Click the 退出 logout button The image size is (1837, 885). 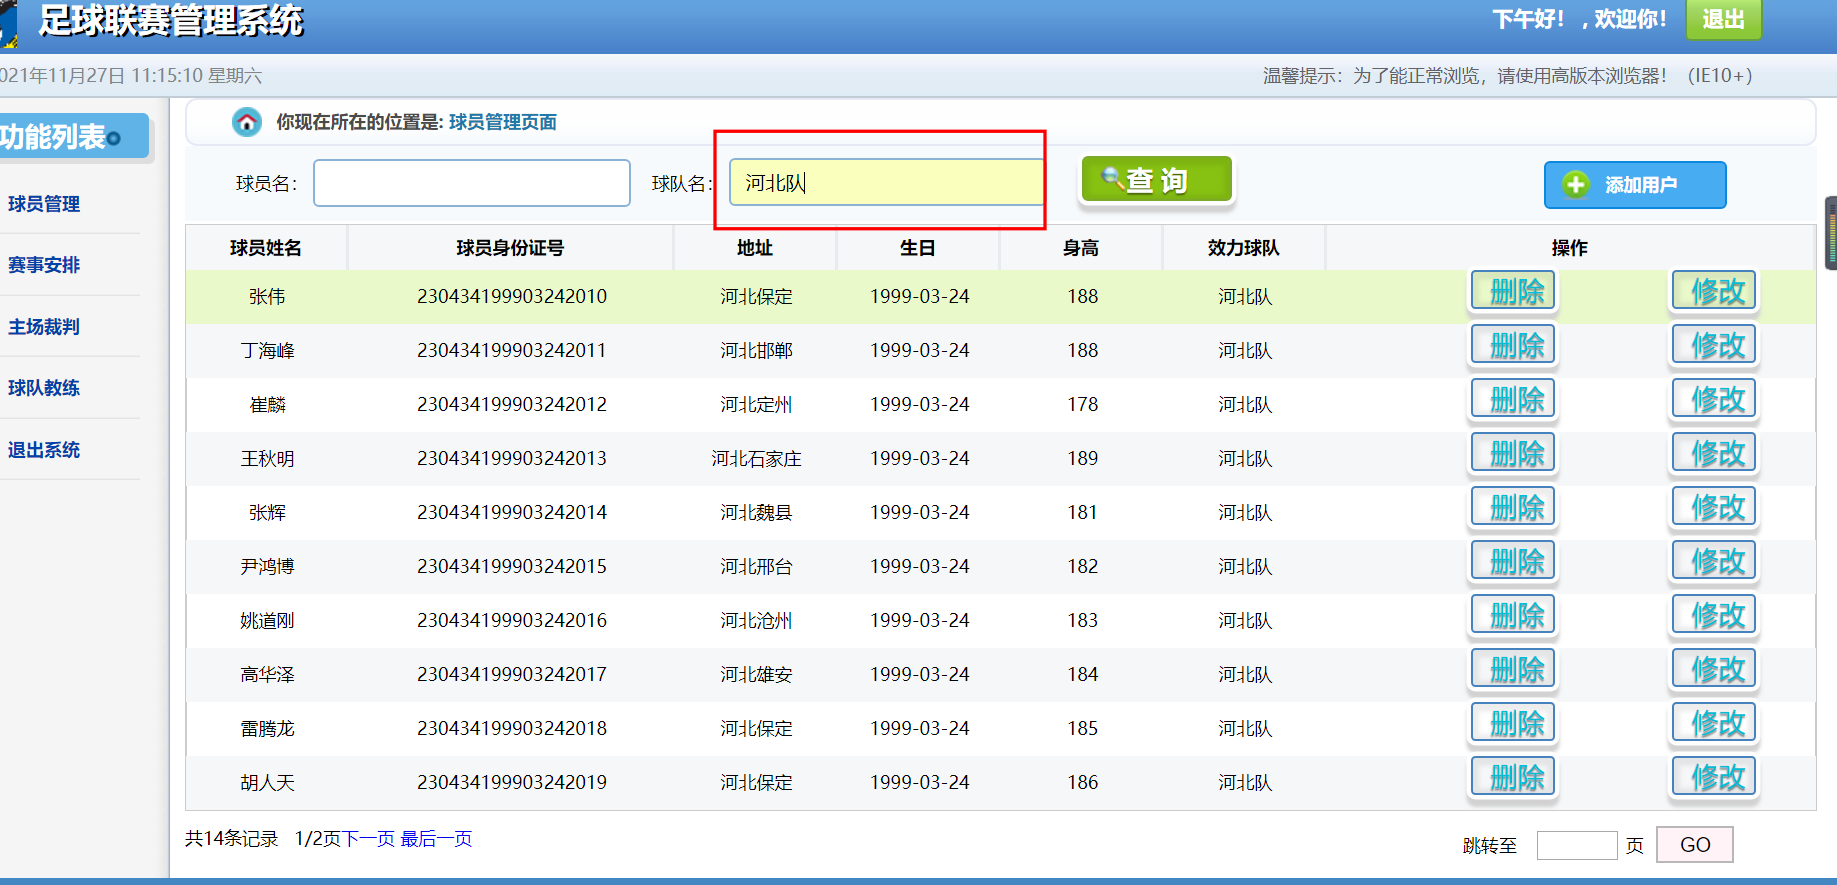click(x=1723, y=19)
